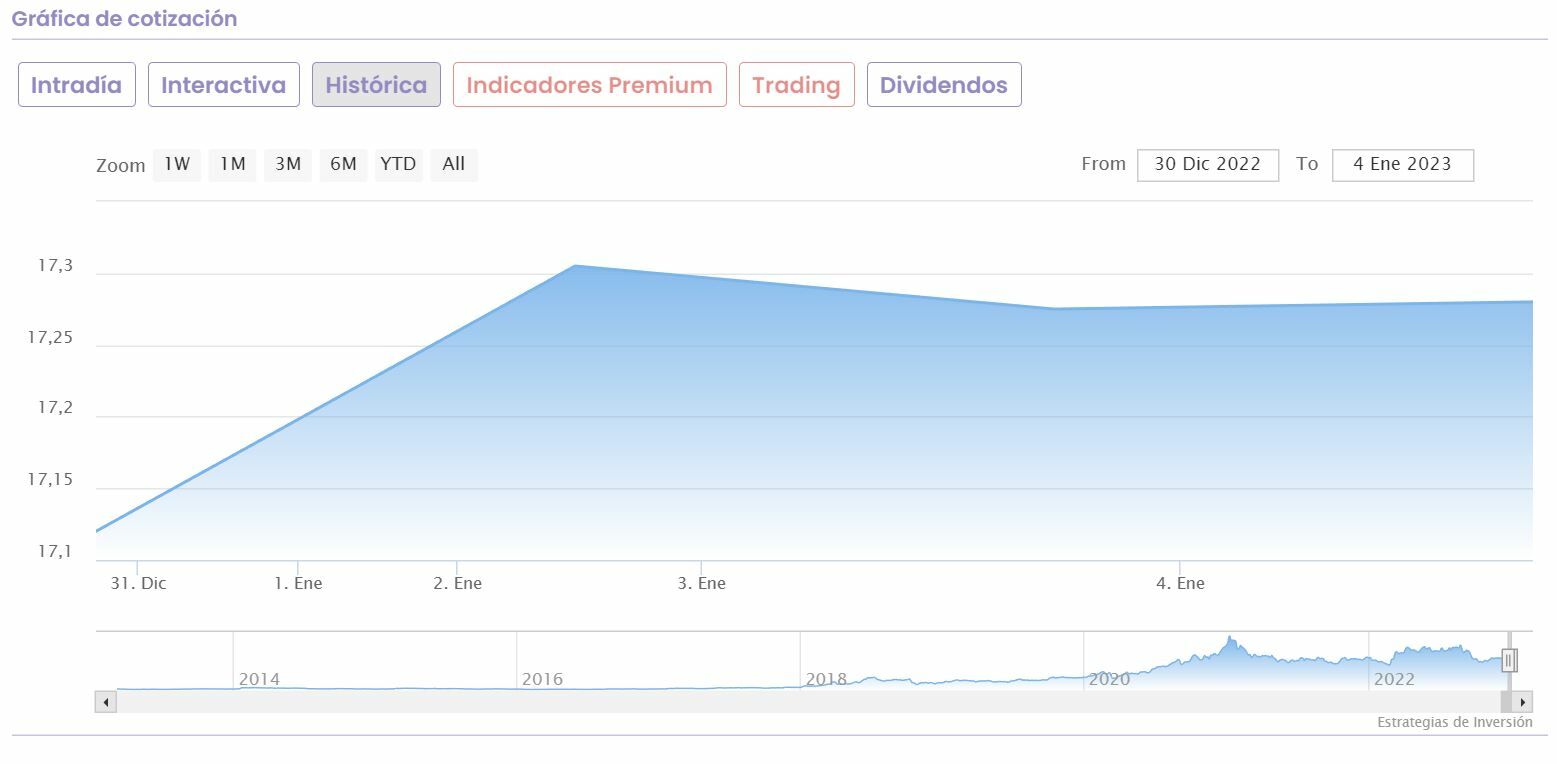Open the Interactiva chart tab

coord(223,85)
